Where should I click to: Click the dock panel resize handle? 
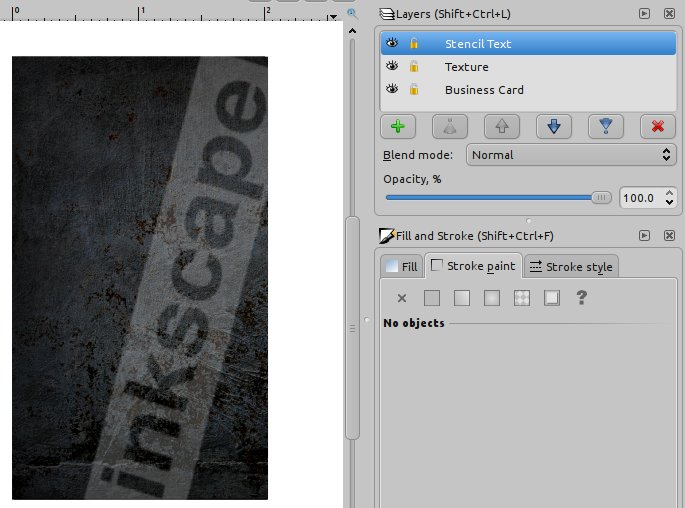coord(367,320)
